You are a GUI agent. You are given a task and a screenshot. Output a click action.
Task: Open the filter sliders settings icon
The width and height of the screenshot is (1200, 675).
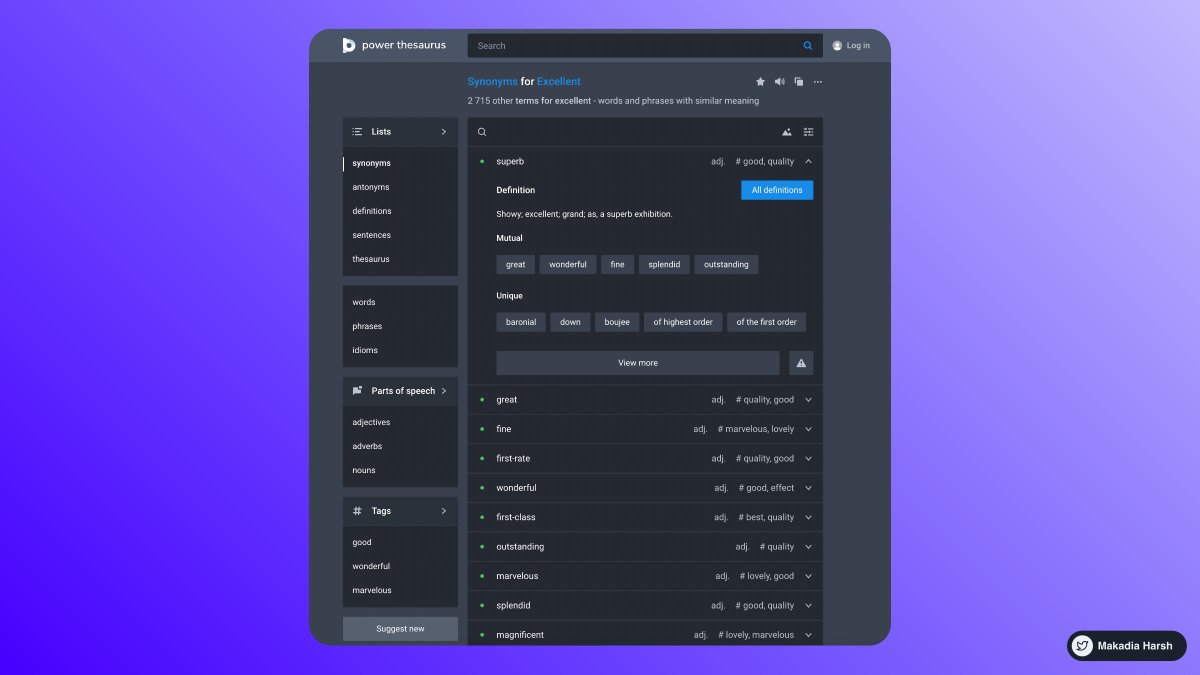(809, 132)
